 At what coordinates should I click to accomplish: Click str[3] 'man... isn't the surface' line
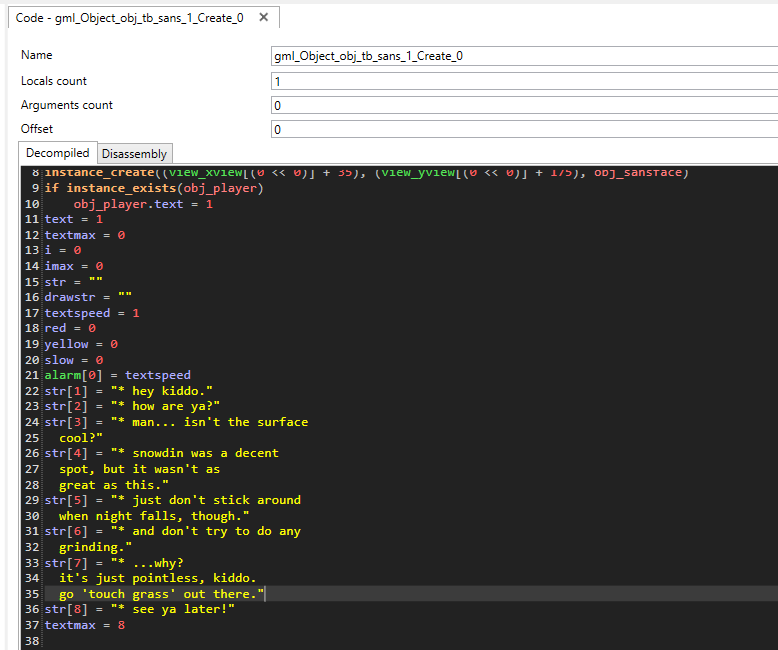click(176, 422)
